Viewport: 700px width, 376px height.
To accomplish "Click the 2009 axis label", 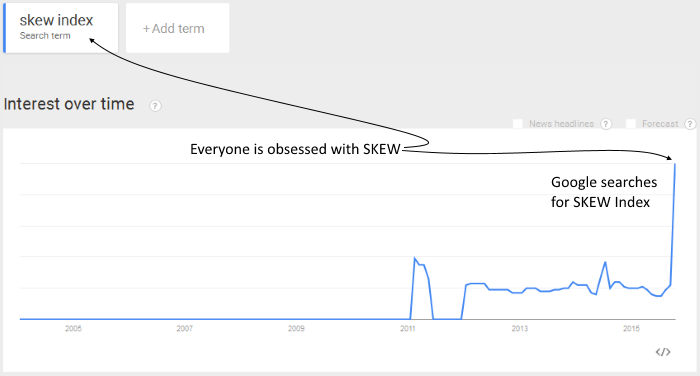I will tap(296, 329).
